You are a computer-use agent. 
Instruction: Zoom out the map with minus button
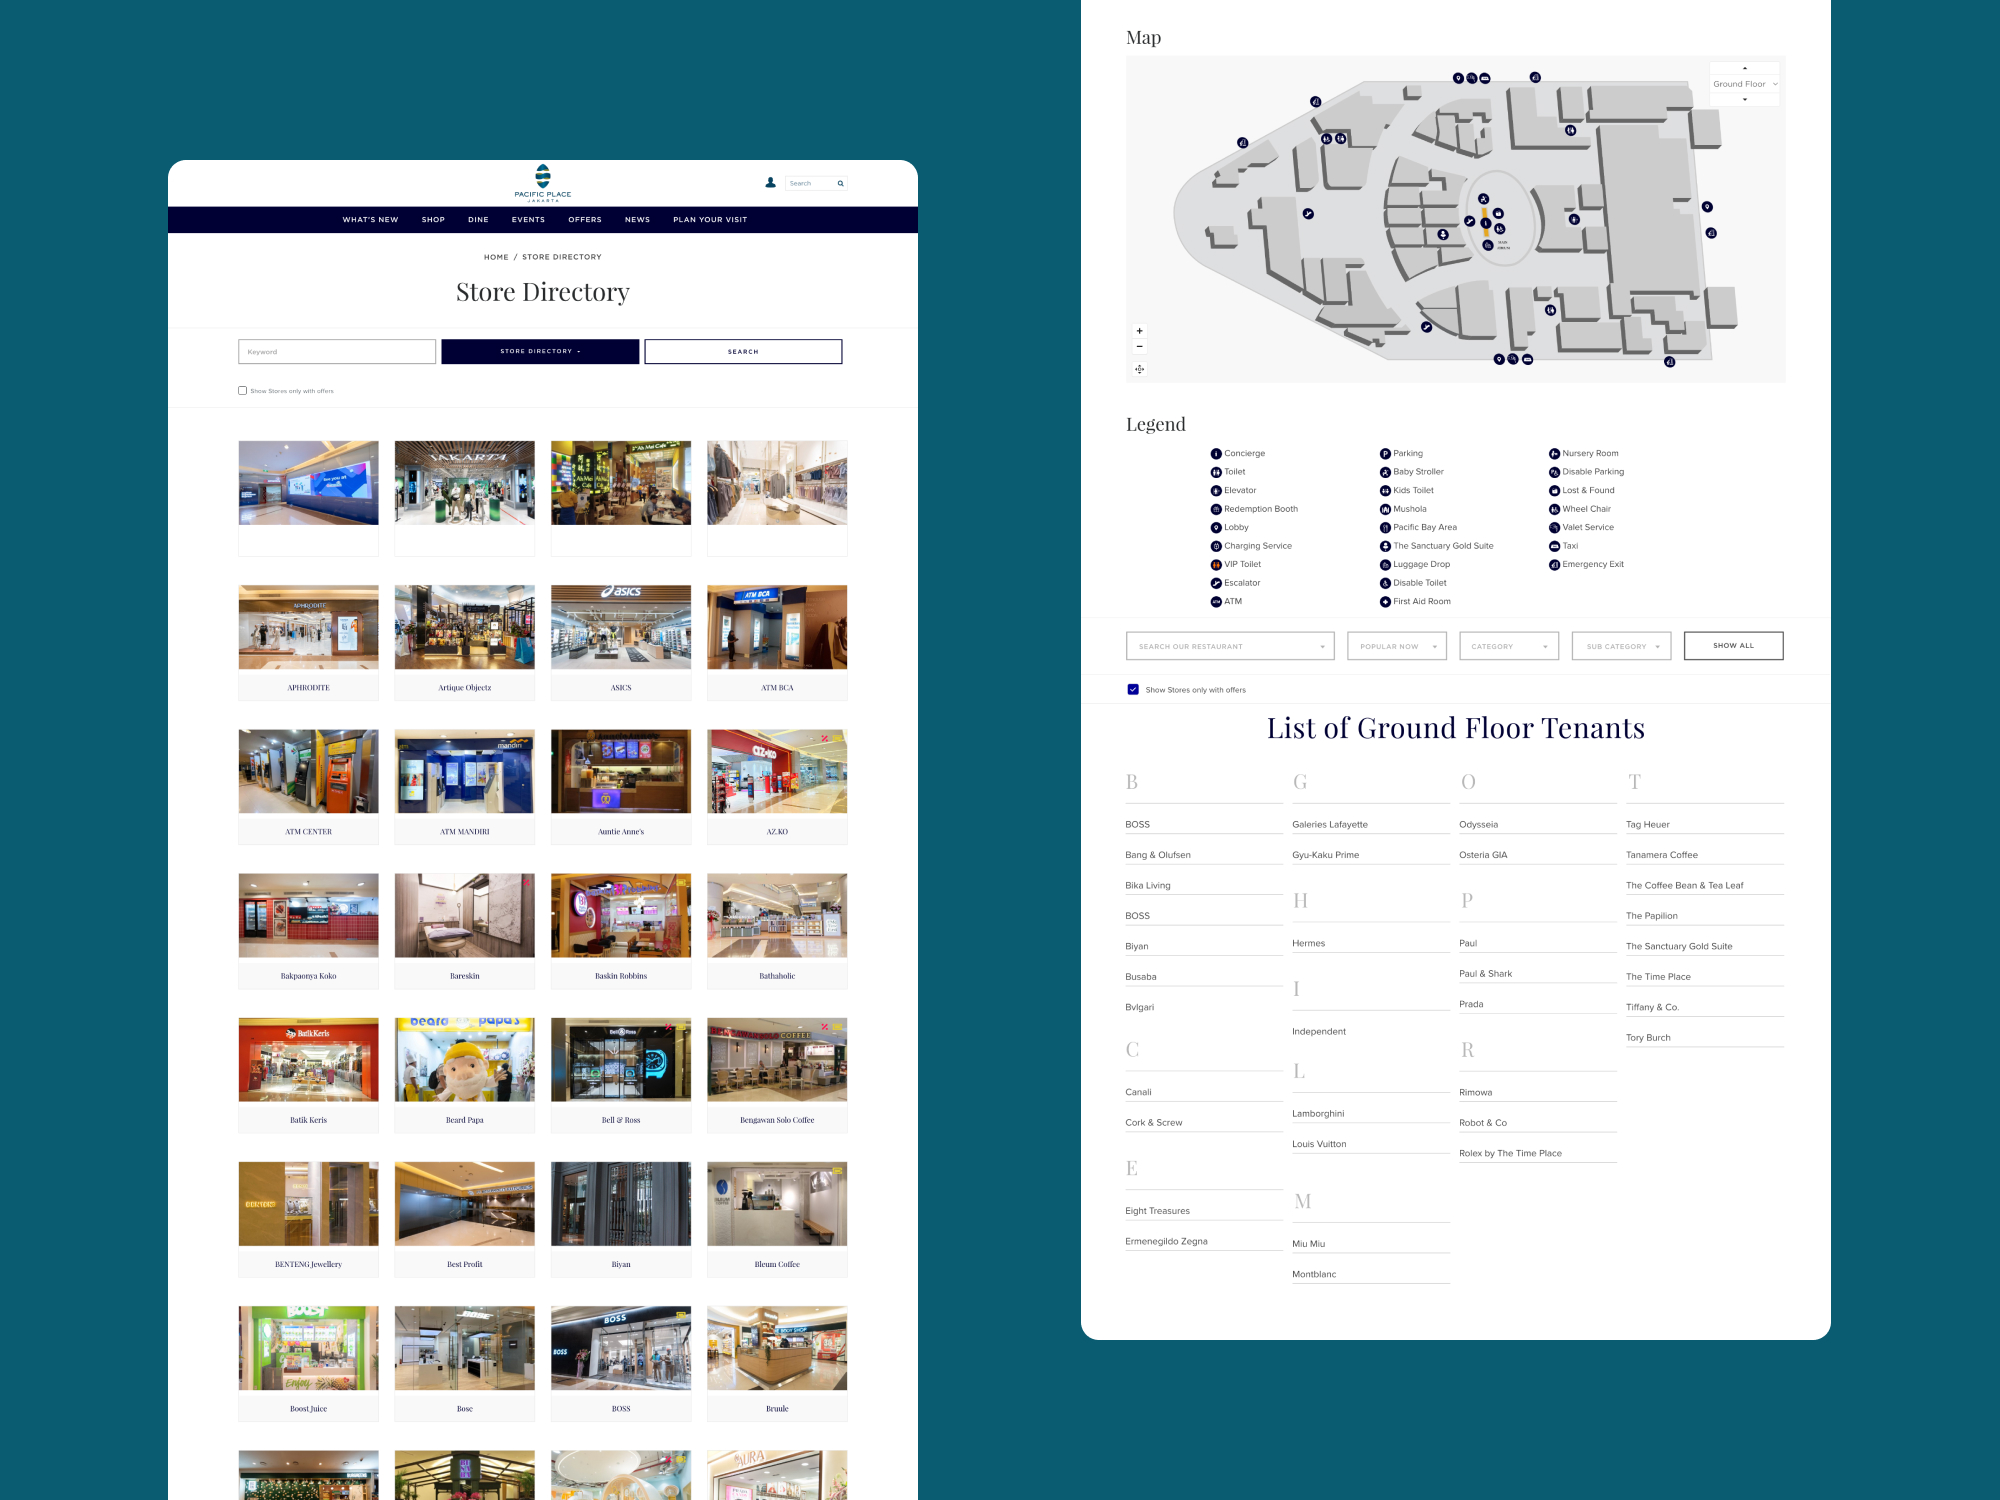(x=1139, y=347)
